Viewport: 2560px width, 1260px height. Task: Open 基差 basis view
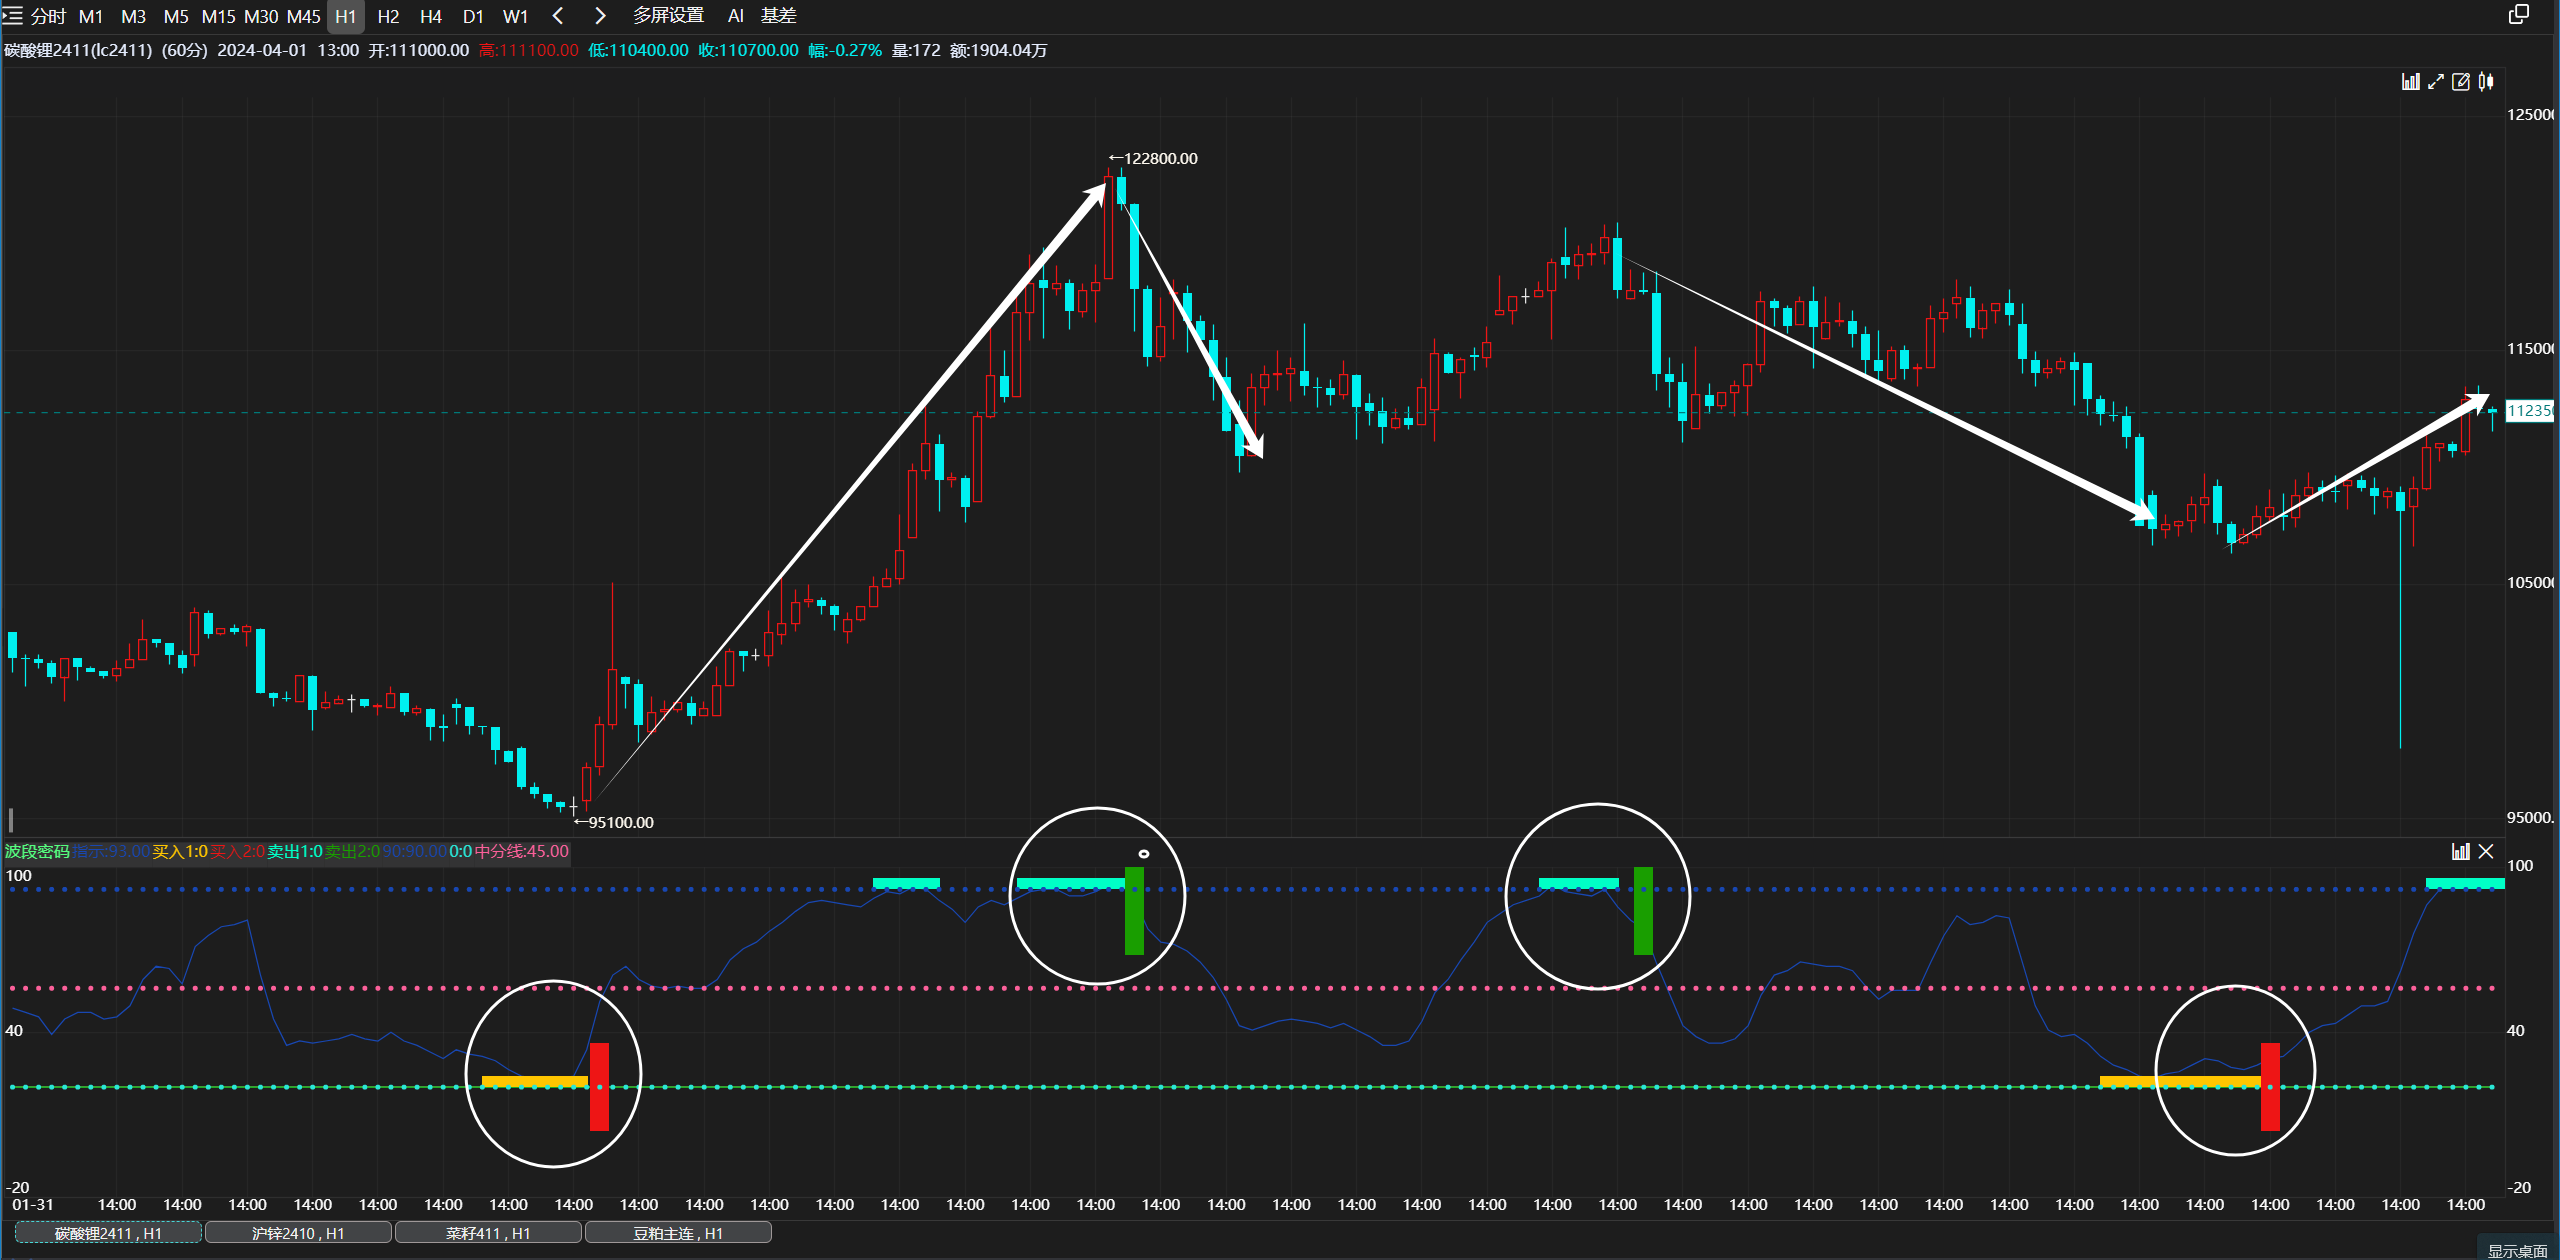coord(779,16)
